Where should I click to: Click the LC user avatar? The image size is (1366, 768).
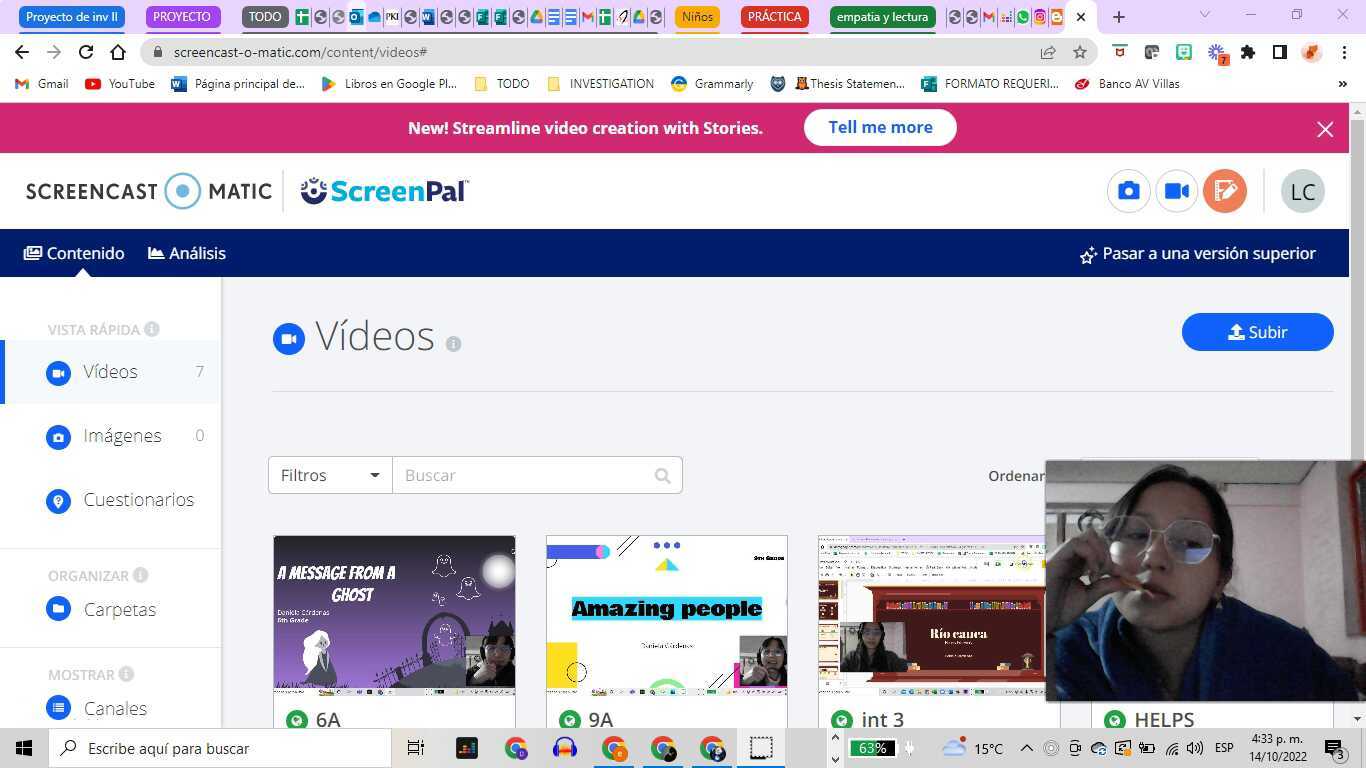click(x=1302, y=192)
